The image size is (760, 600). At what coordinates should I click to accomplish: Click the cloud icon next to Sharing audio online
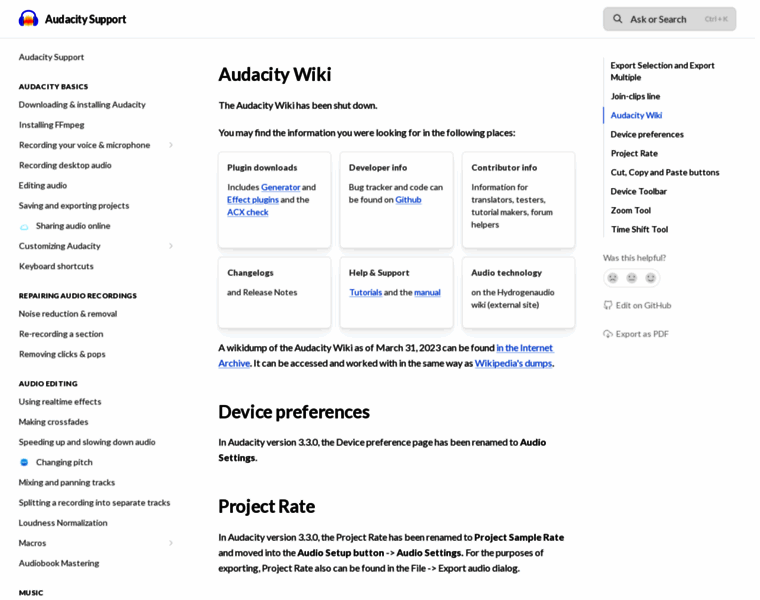[25, 226]
